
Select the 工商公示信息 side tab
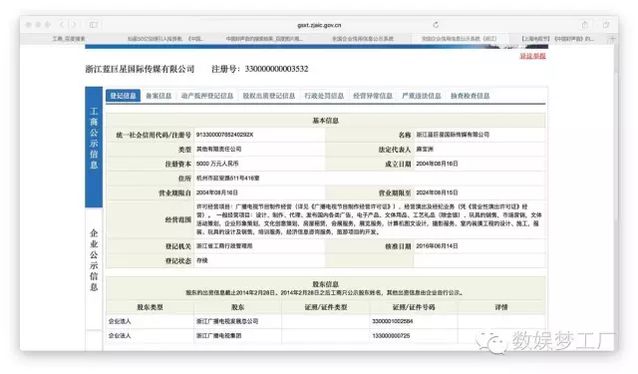coord(94,147)
